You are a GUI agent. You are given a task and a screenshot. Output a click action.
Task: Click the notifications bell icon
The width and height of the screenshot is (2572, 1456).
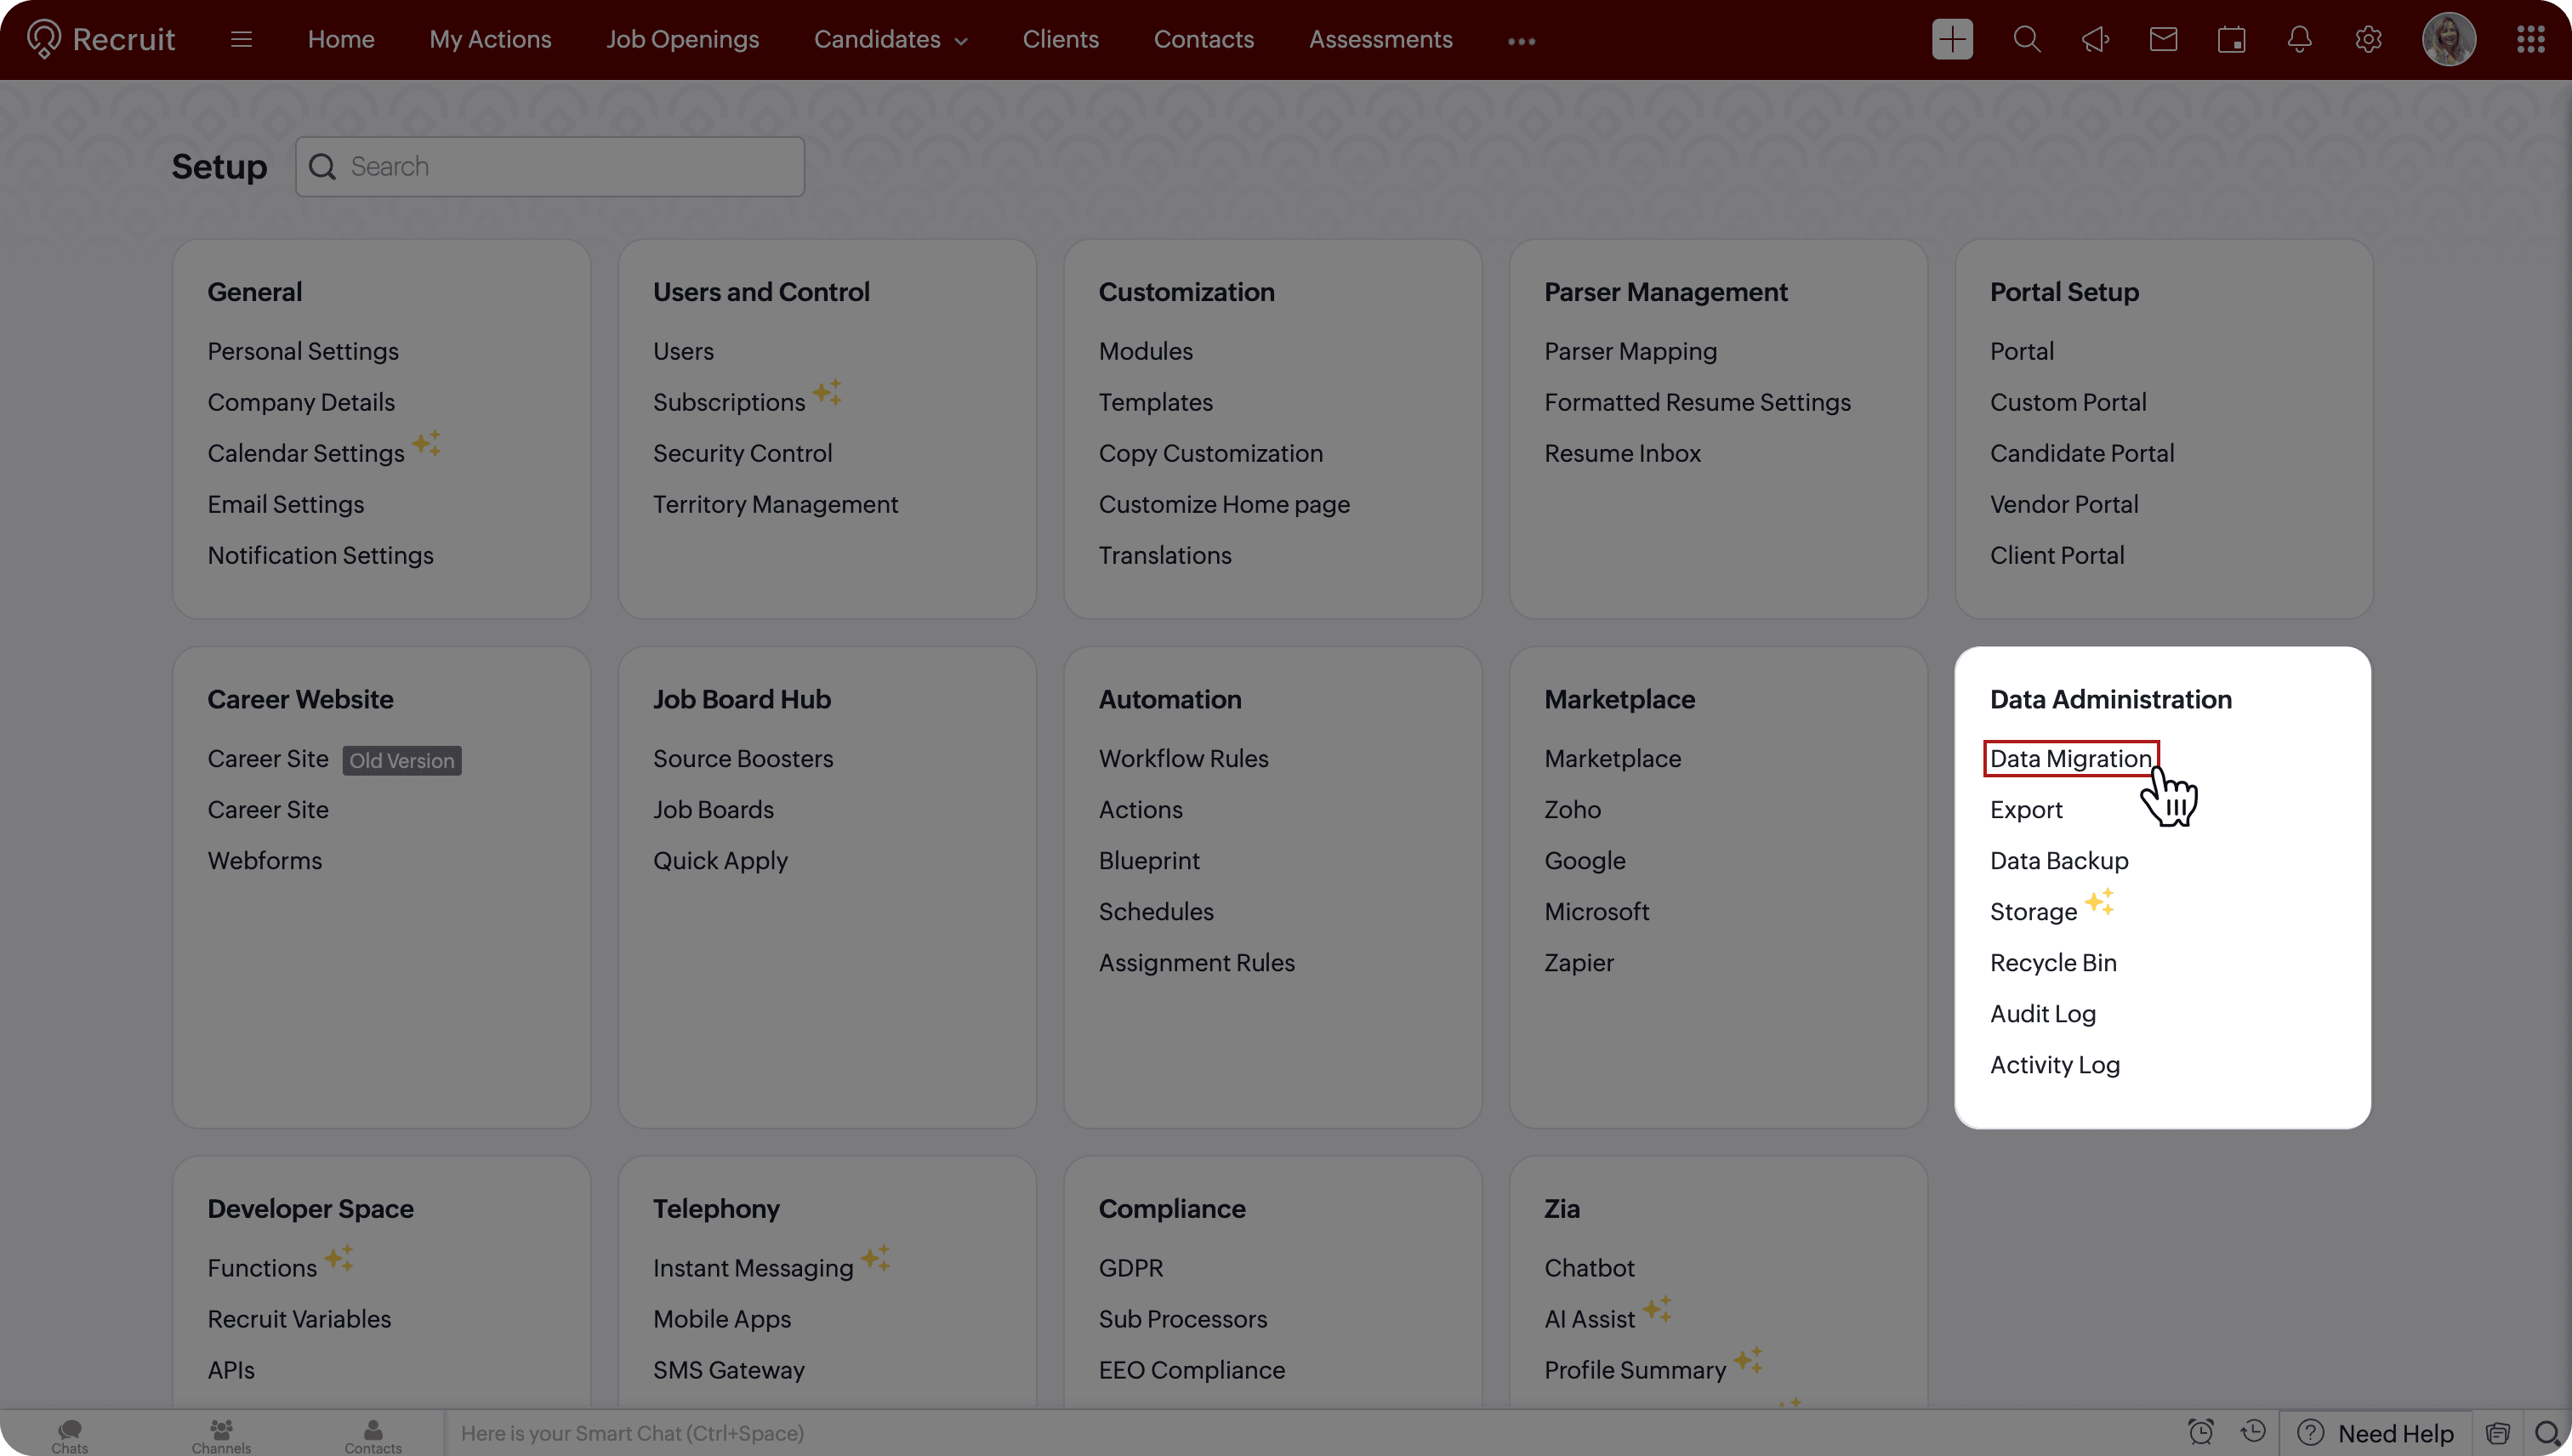point(2299,40)
